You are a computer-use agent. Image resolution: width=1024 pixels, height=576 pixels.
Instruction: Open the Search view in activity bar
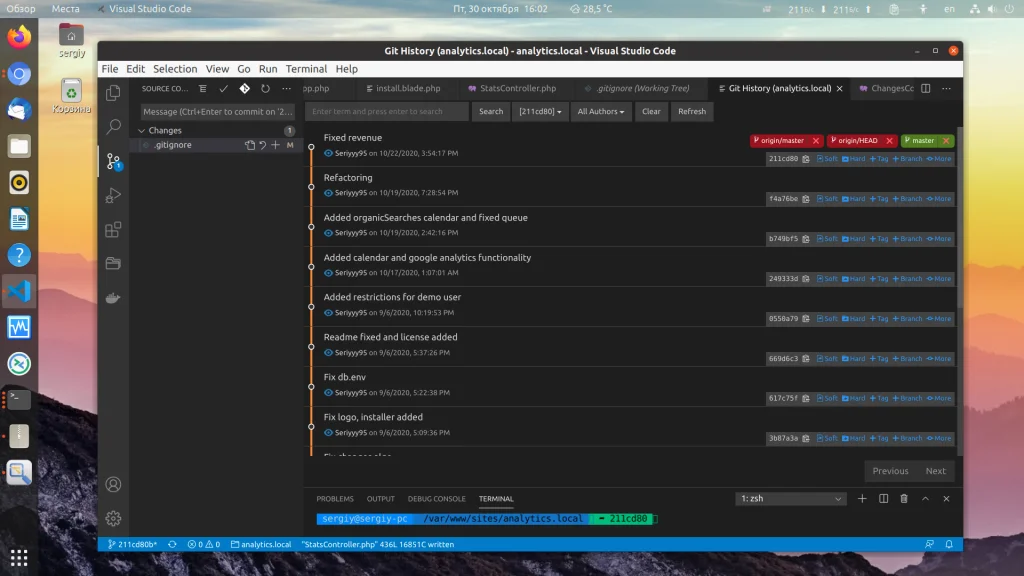point(113,126)
